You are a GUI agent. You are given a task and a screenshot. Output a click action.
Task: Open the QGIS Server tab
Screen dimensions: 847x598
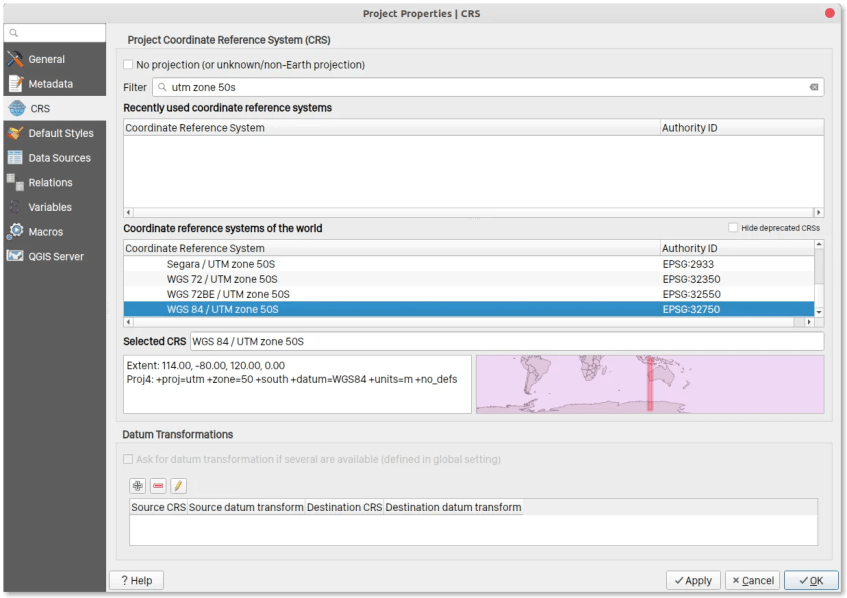tap(55, 256)
